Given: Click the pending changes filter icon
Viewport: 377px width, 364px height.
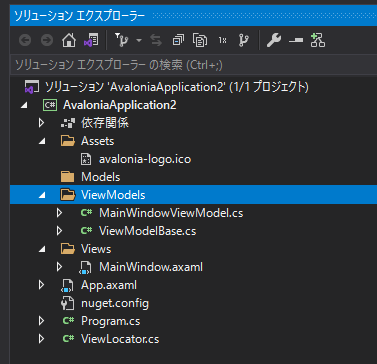Looking at the screenshot, I should click(x=122, y=40).
